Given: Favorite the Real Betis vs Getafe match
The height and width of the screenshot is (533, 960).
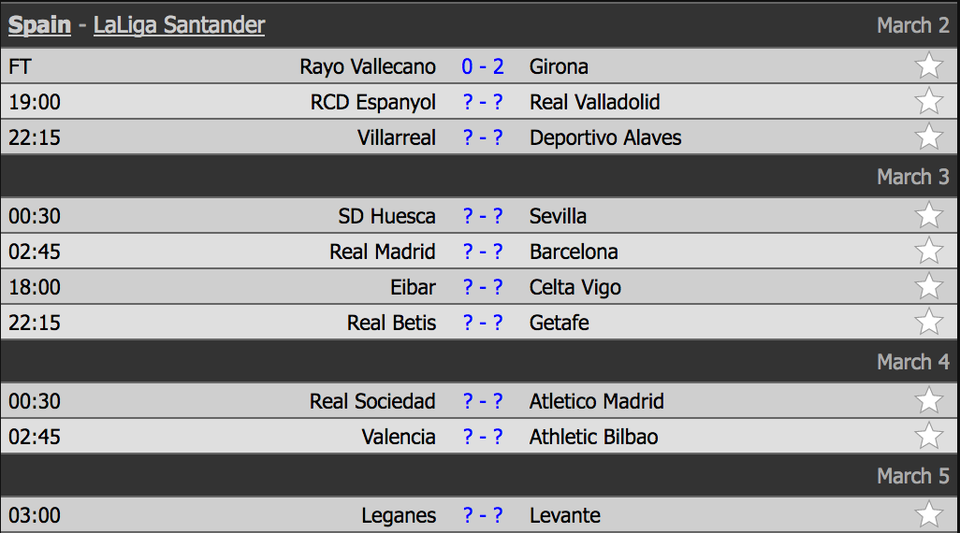Looking at the screenshot, I should tap(929, 322).
